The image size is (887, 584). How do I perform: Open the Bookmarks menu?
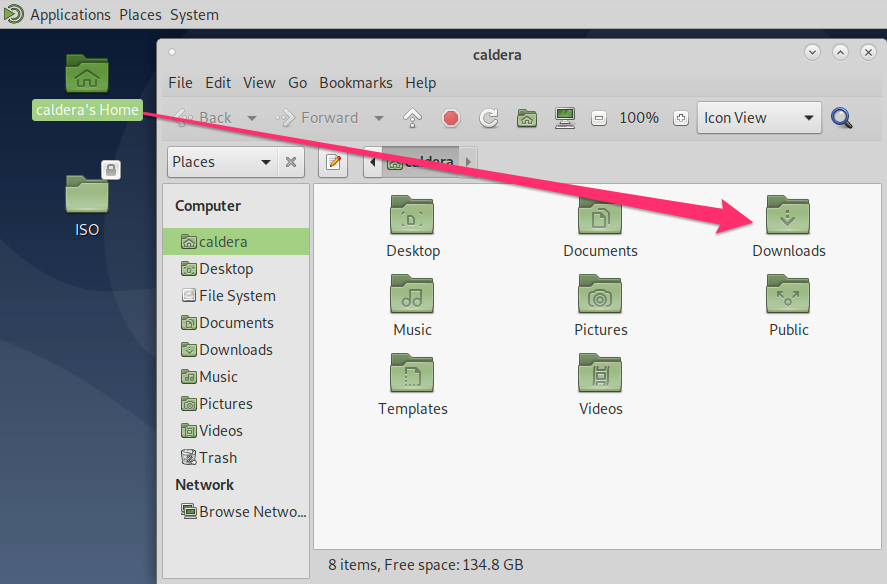pos(355,83)
